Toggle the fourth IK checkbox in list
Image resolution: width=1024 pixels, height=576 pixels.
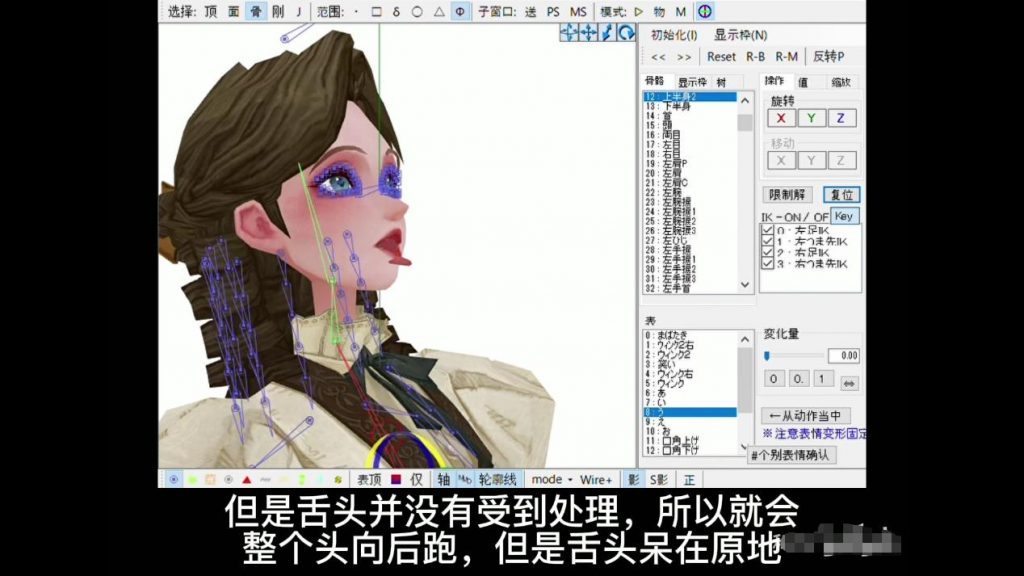point(768,263)
